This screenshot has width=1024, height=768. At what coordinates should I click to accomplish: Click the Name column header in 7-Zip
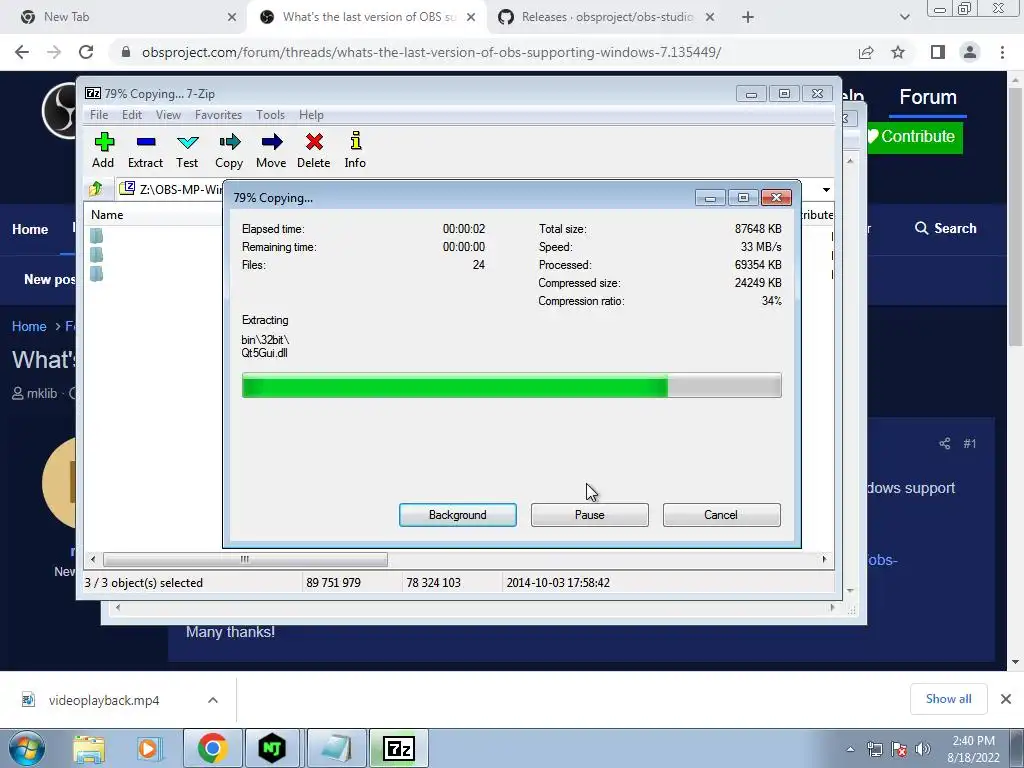point(107,215)
